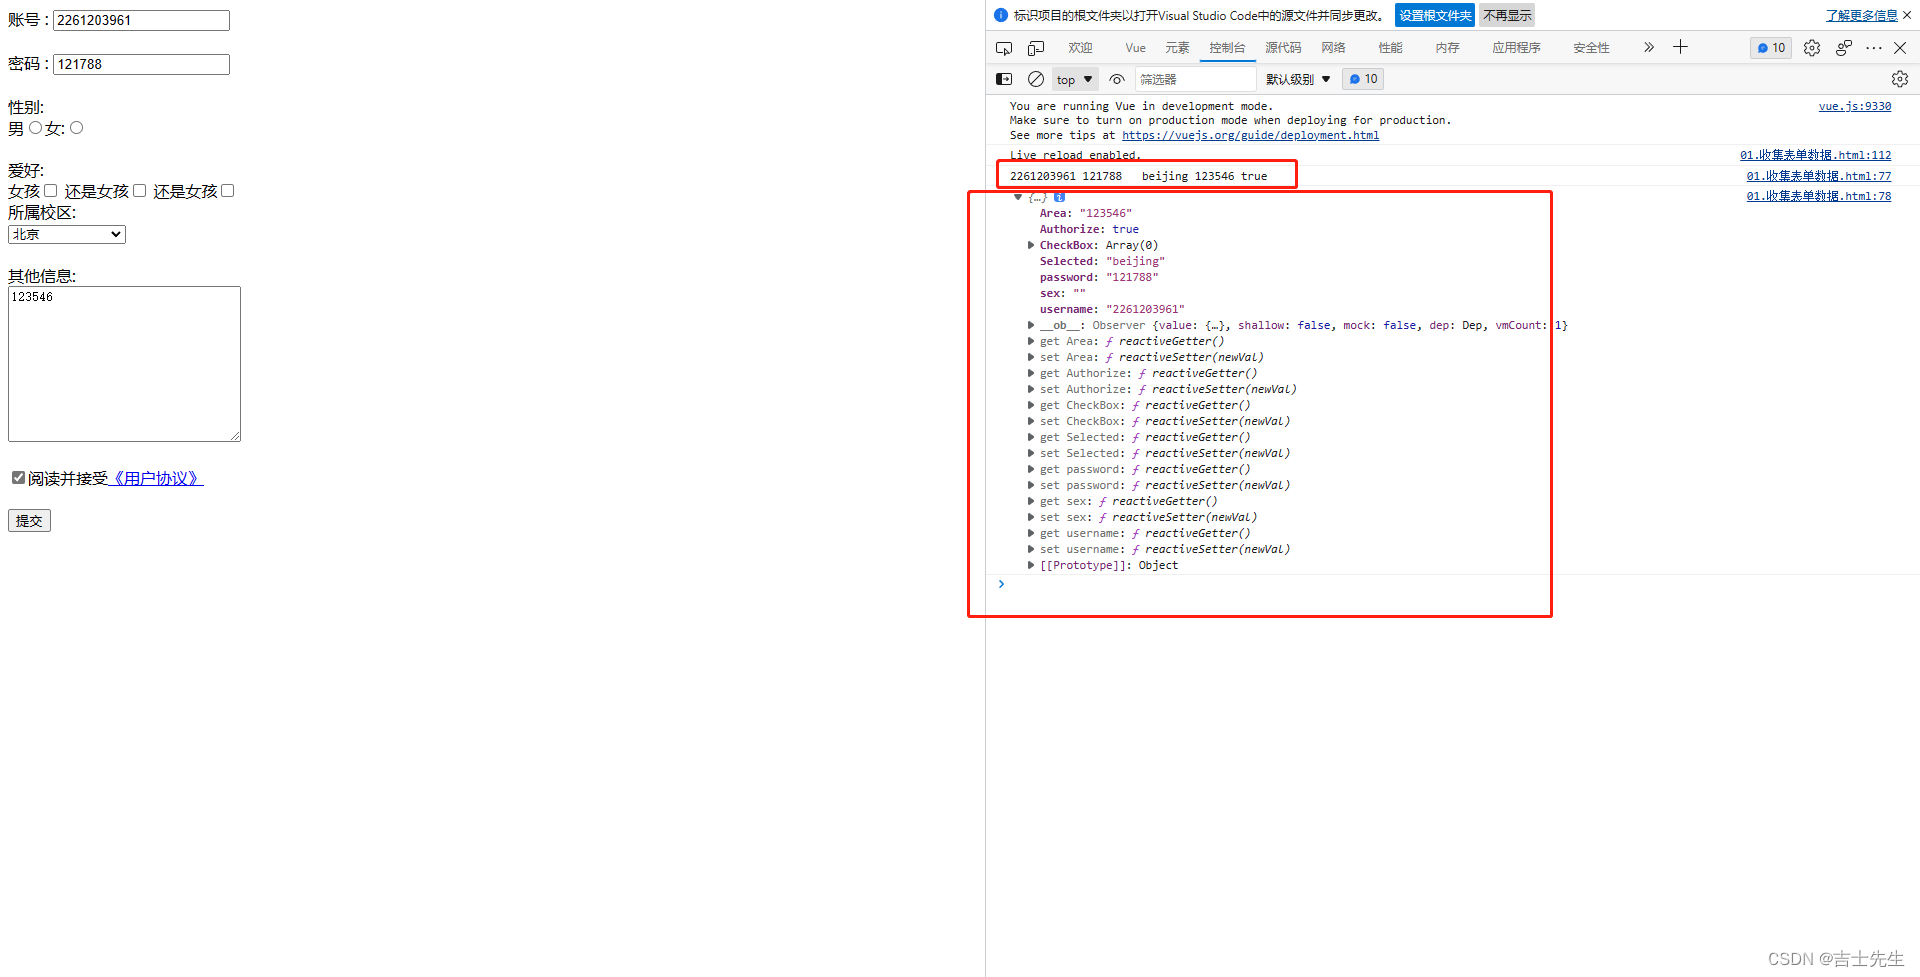Check the 女孩 hobby checkbox

50,191
